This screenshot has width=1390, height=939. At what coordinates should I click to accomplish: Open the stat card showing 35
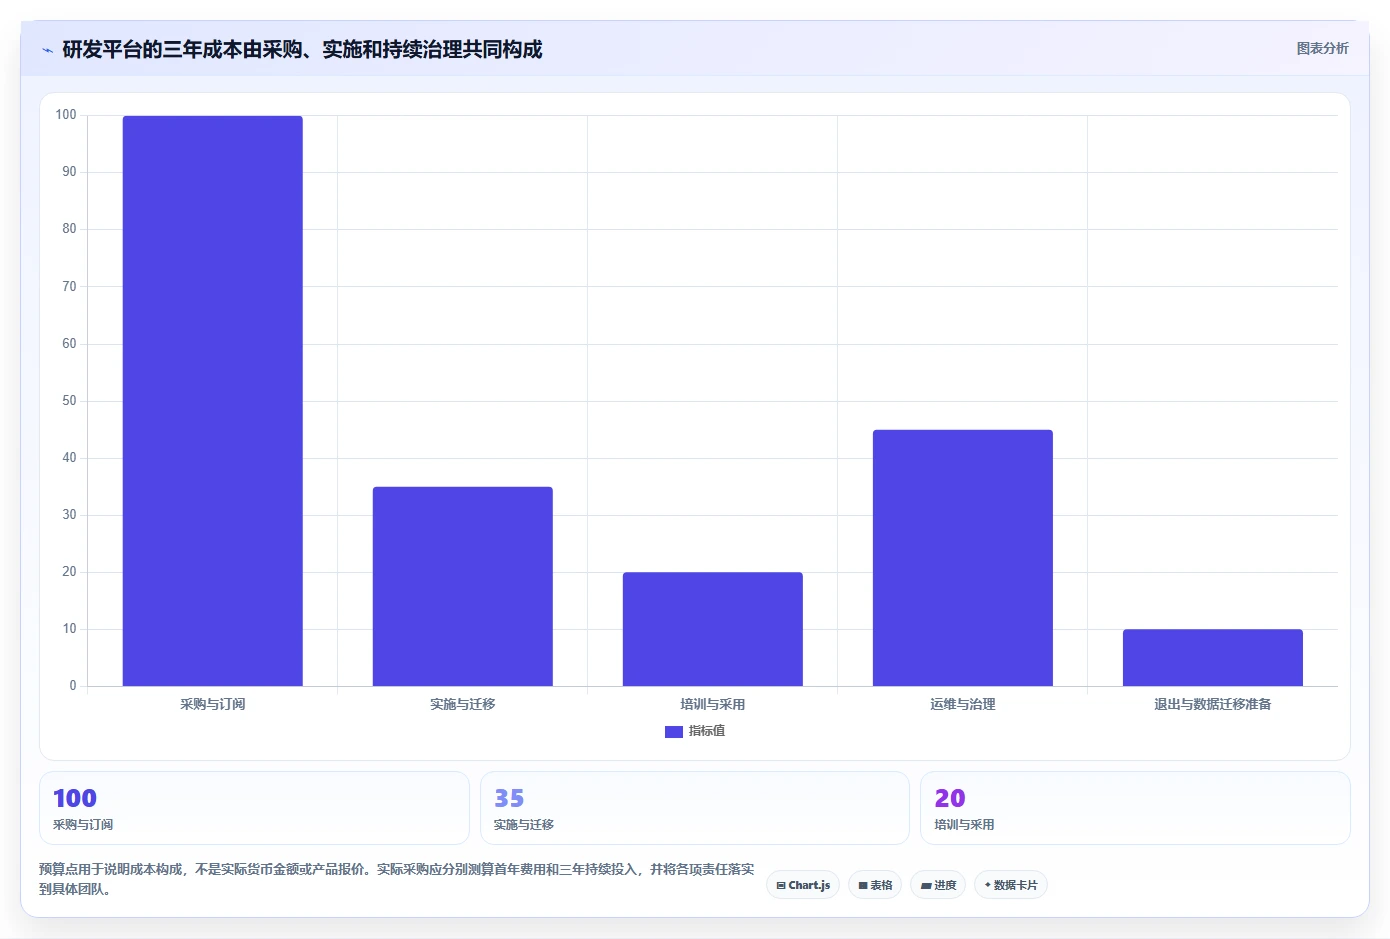(695, 808)
